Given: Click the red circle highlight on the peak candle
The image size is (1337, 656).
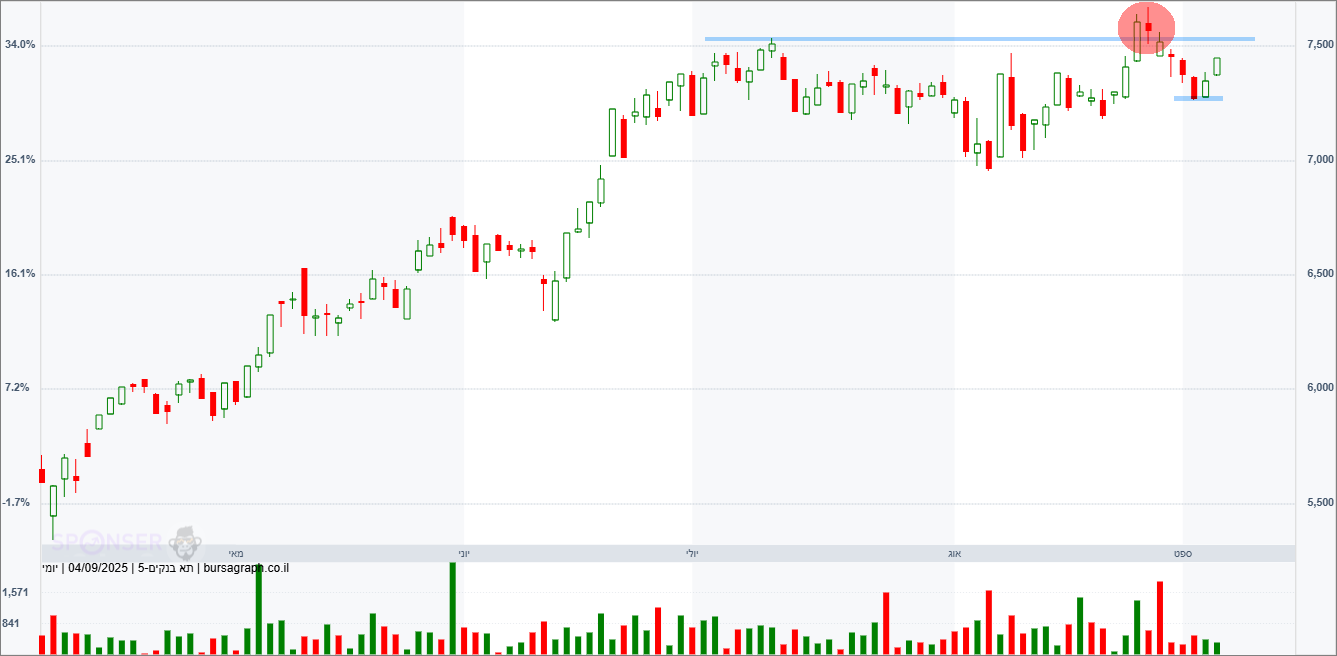Looking at the screenshot, I should pyautogui.click(x=1146, y=27).
